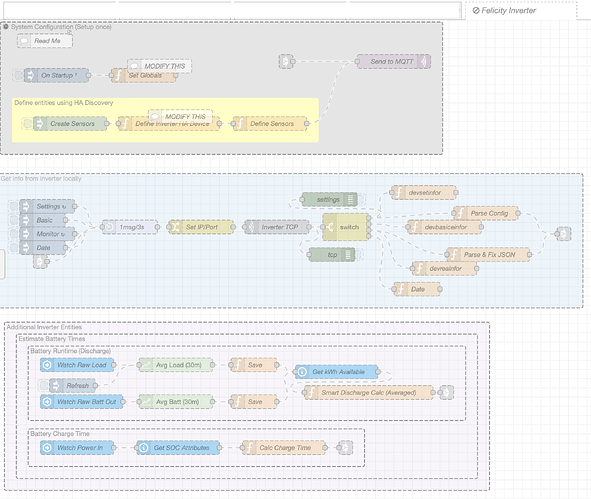Screen dimensions: 591x499
Task: Select the Define Inverter HA Device function node
Action: click(x=169, y=124)
